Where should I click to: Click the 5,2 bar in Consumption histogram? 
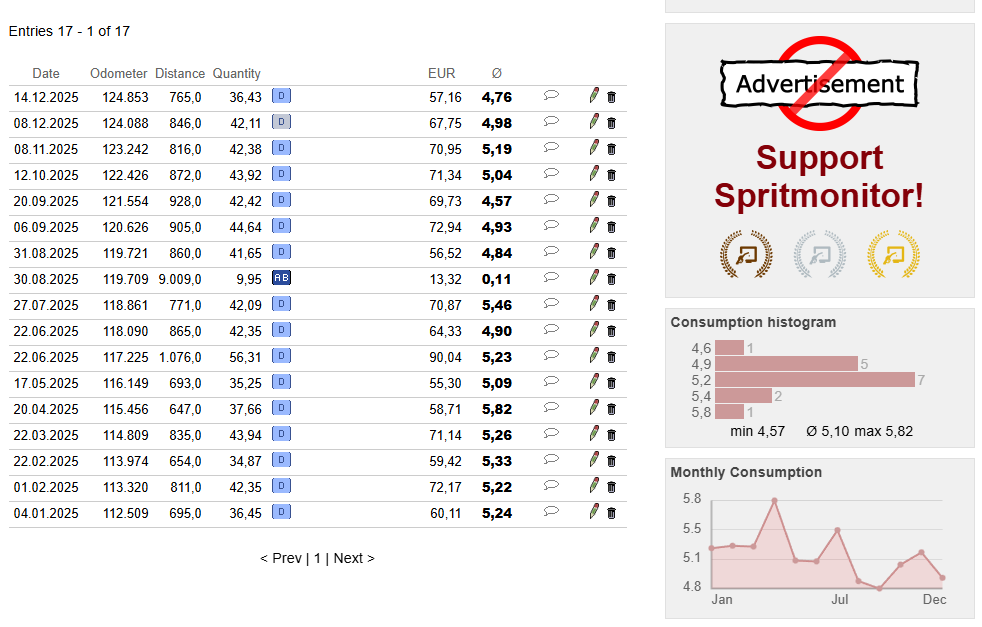click(815, 380)
